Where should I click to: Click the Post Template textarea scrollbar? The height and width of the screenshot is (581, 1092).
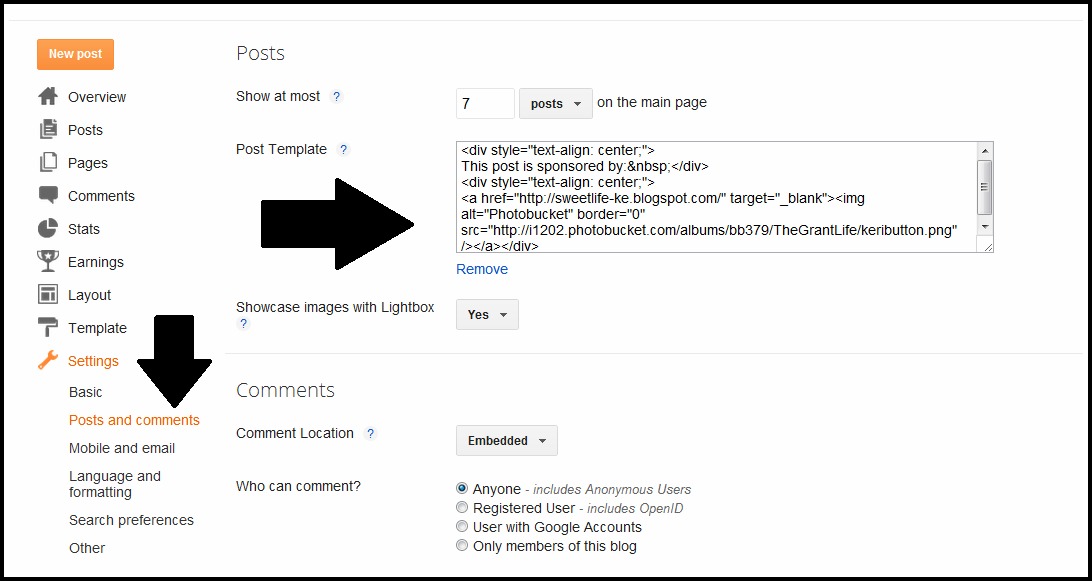tap(984, 188)
